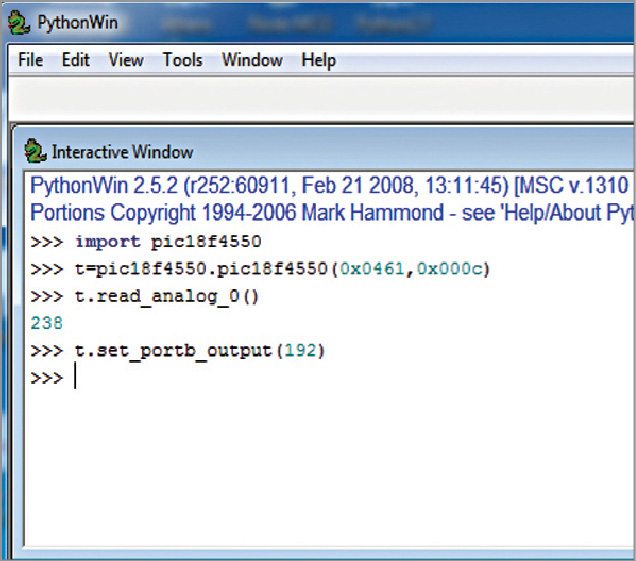This screenshot has width=636, height=561.
Task: Open the View menu
Action: 126,60
